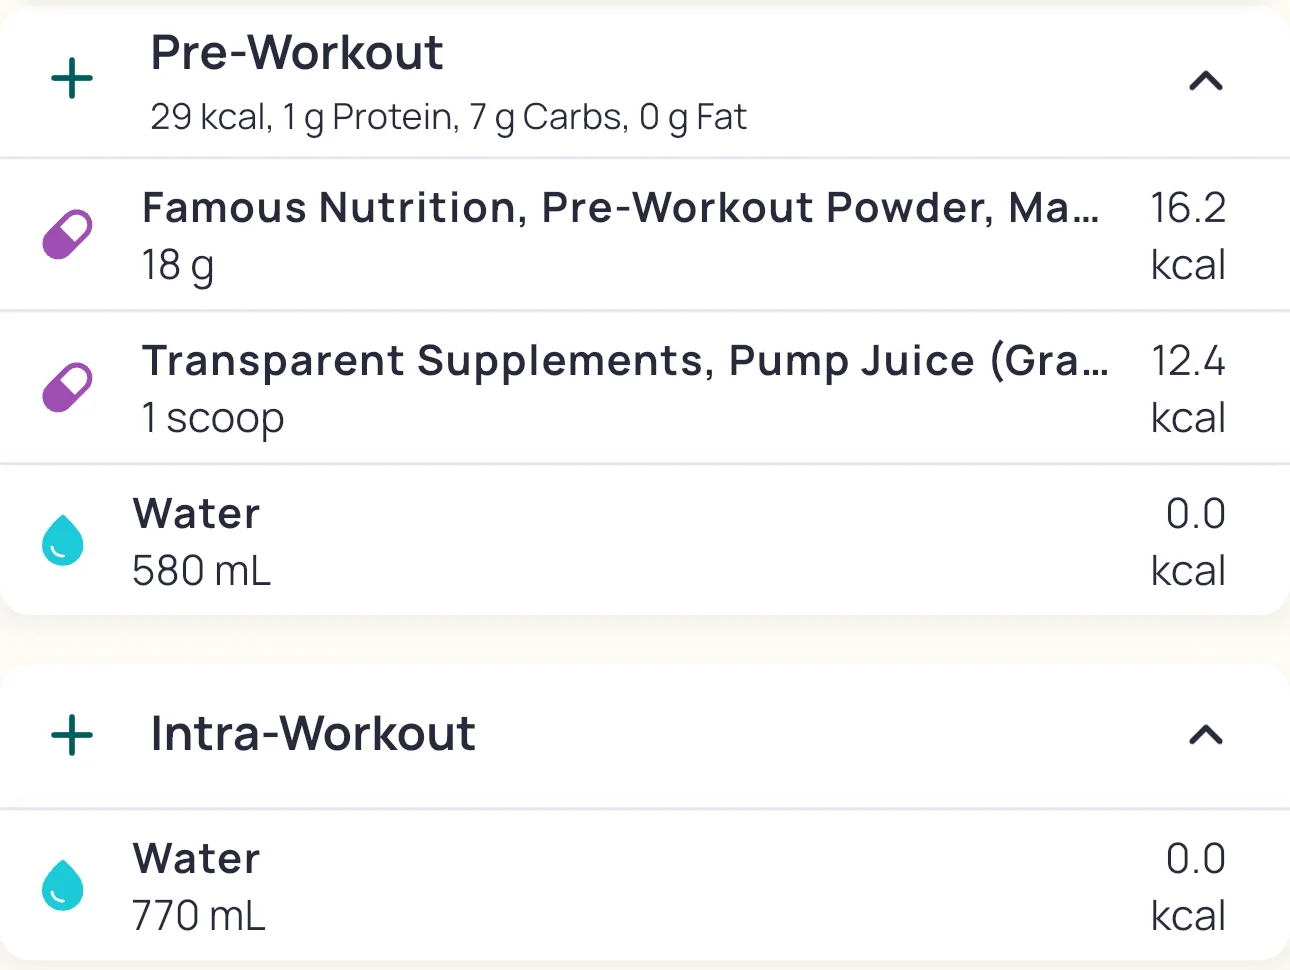Tap the 1 scoop serving text

tap(213, 418)
